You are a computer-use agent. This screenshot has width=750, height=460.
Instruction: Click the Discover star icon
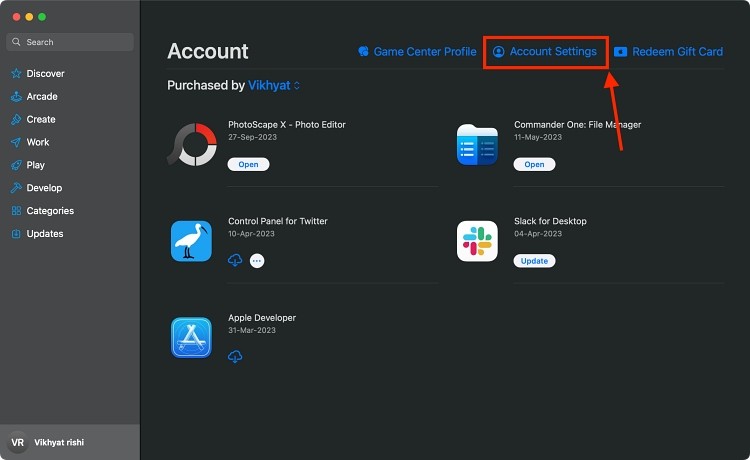16,73
